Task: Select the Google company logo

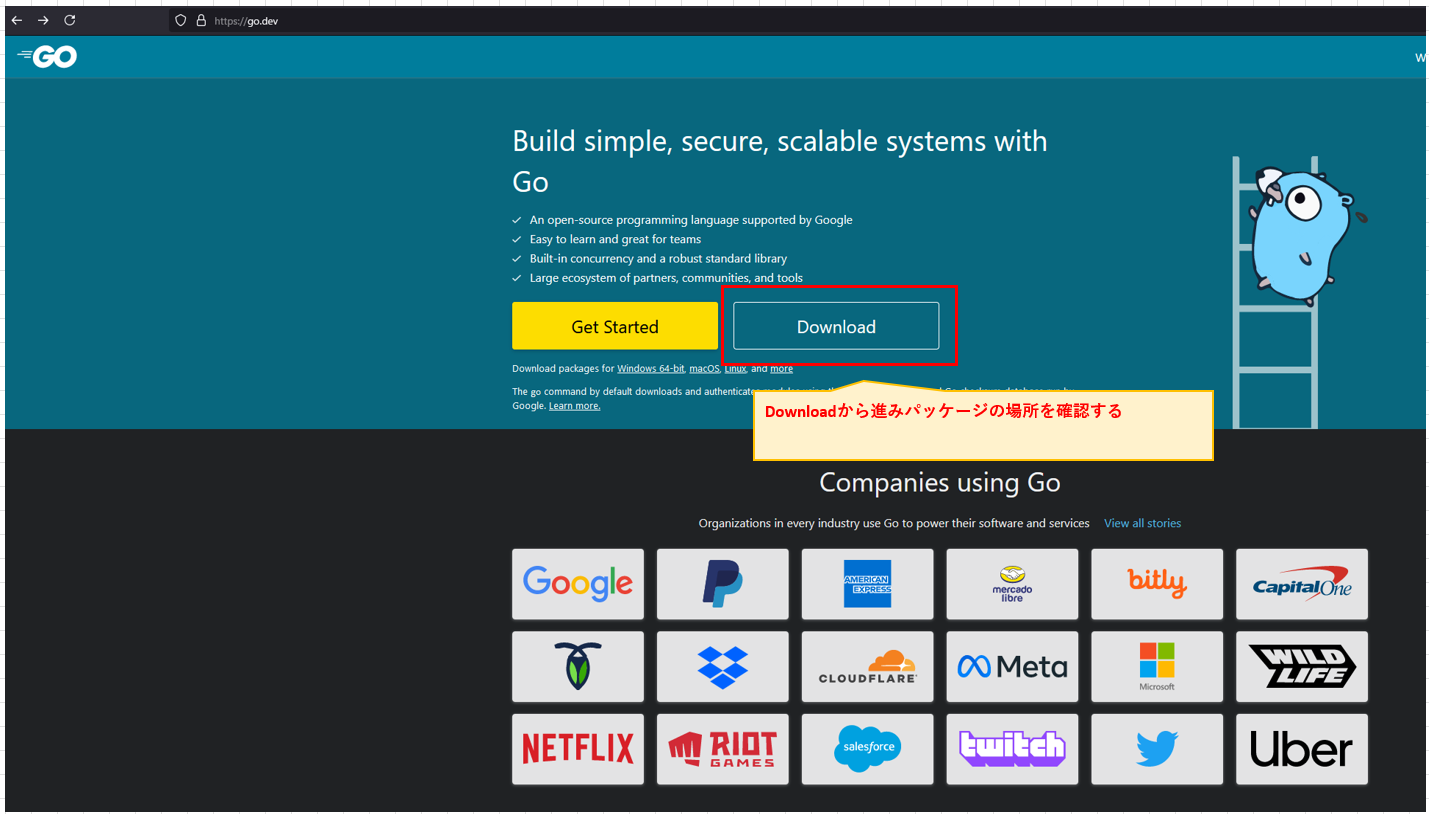Action: (578, 583)
